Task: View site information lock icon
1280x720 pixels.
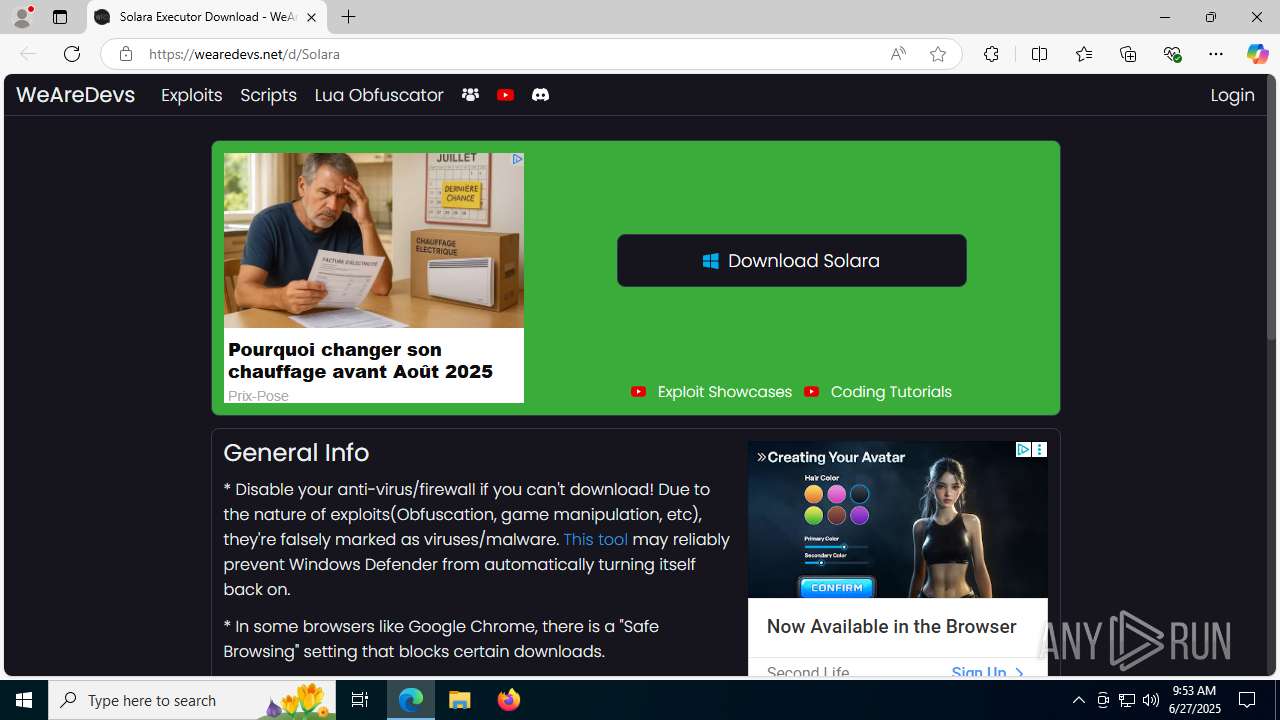Action: [x=125, y=54]
